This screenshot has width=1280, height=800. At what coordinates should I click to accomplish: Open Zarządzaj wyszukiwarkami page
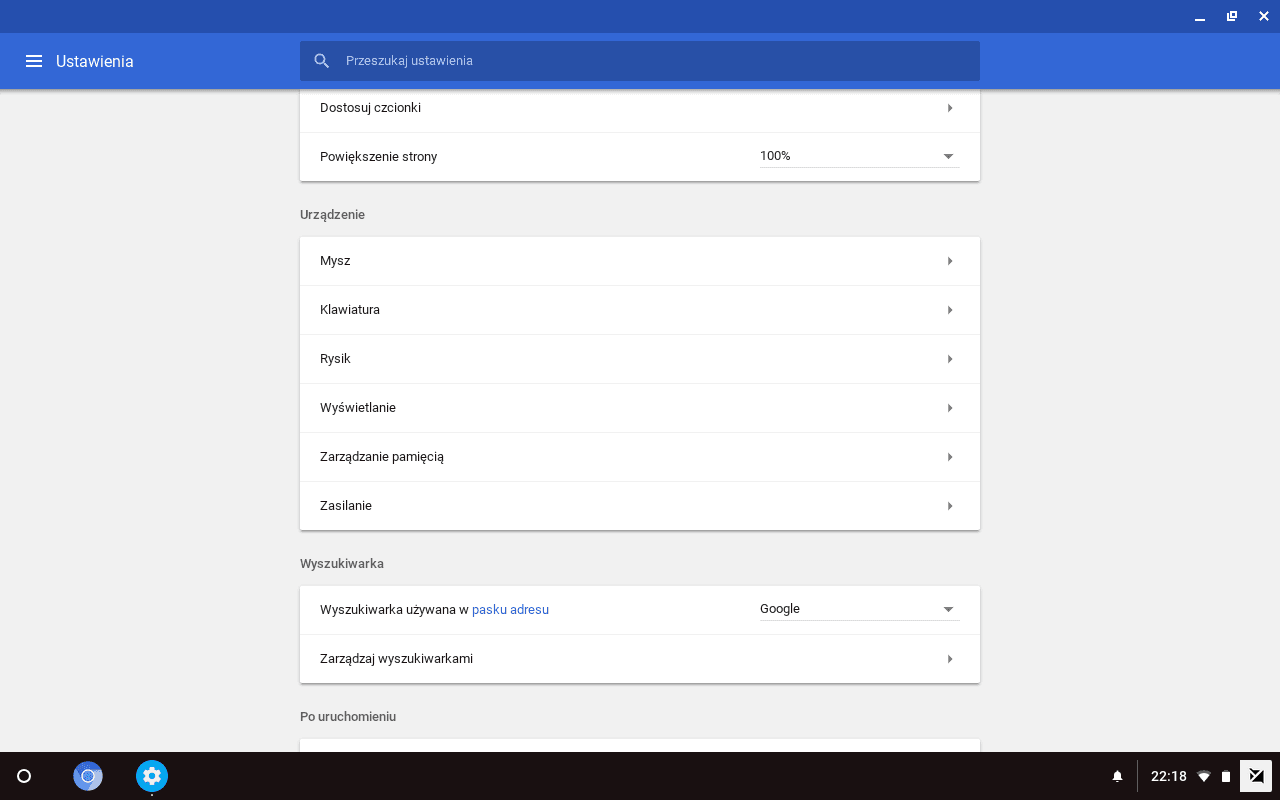[640, 659]
